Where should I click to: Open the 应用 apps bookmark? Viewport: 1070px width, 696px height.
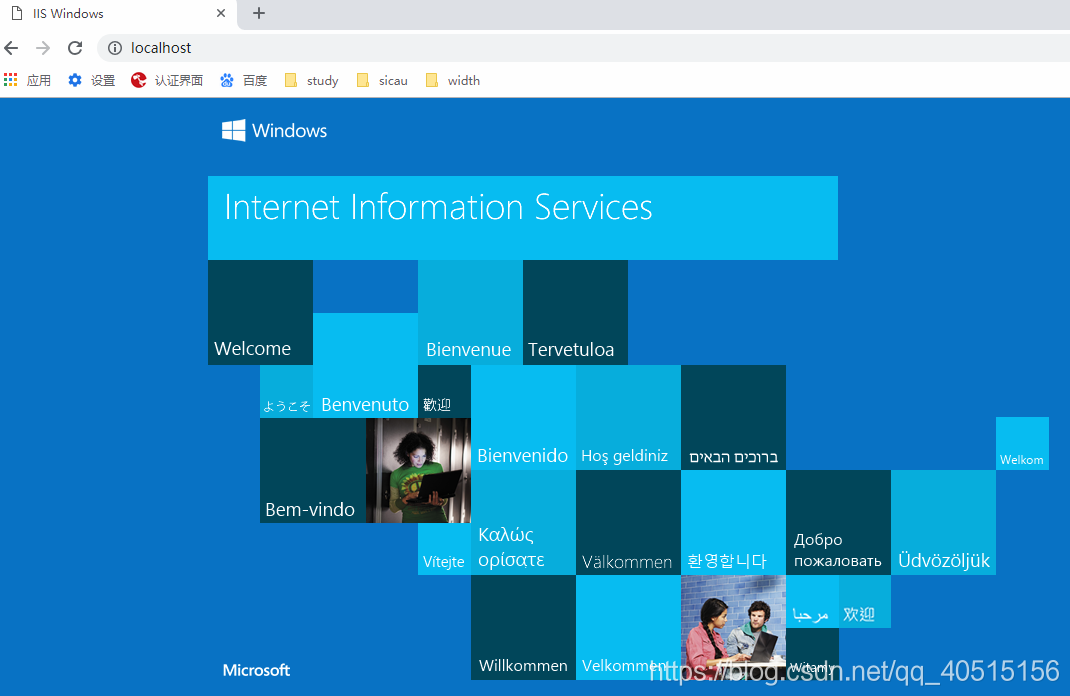click(28, 81)
